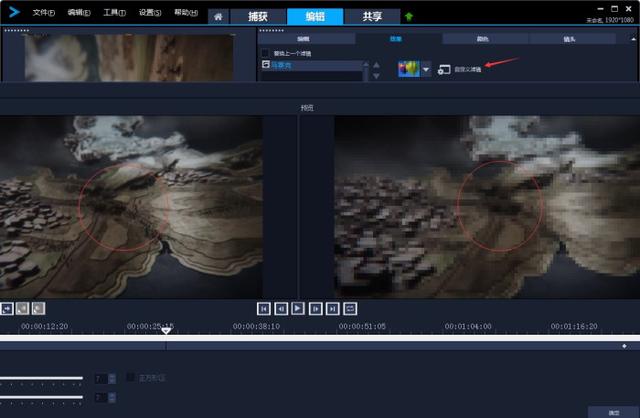
Task: Click the play button below the preview
Action: (298, 309)
